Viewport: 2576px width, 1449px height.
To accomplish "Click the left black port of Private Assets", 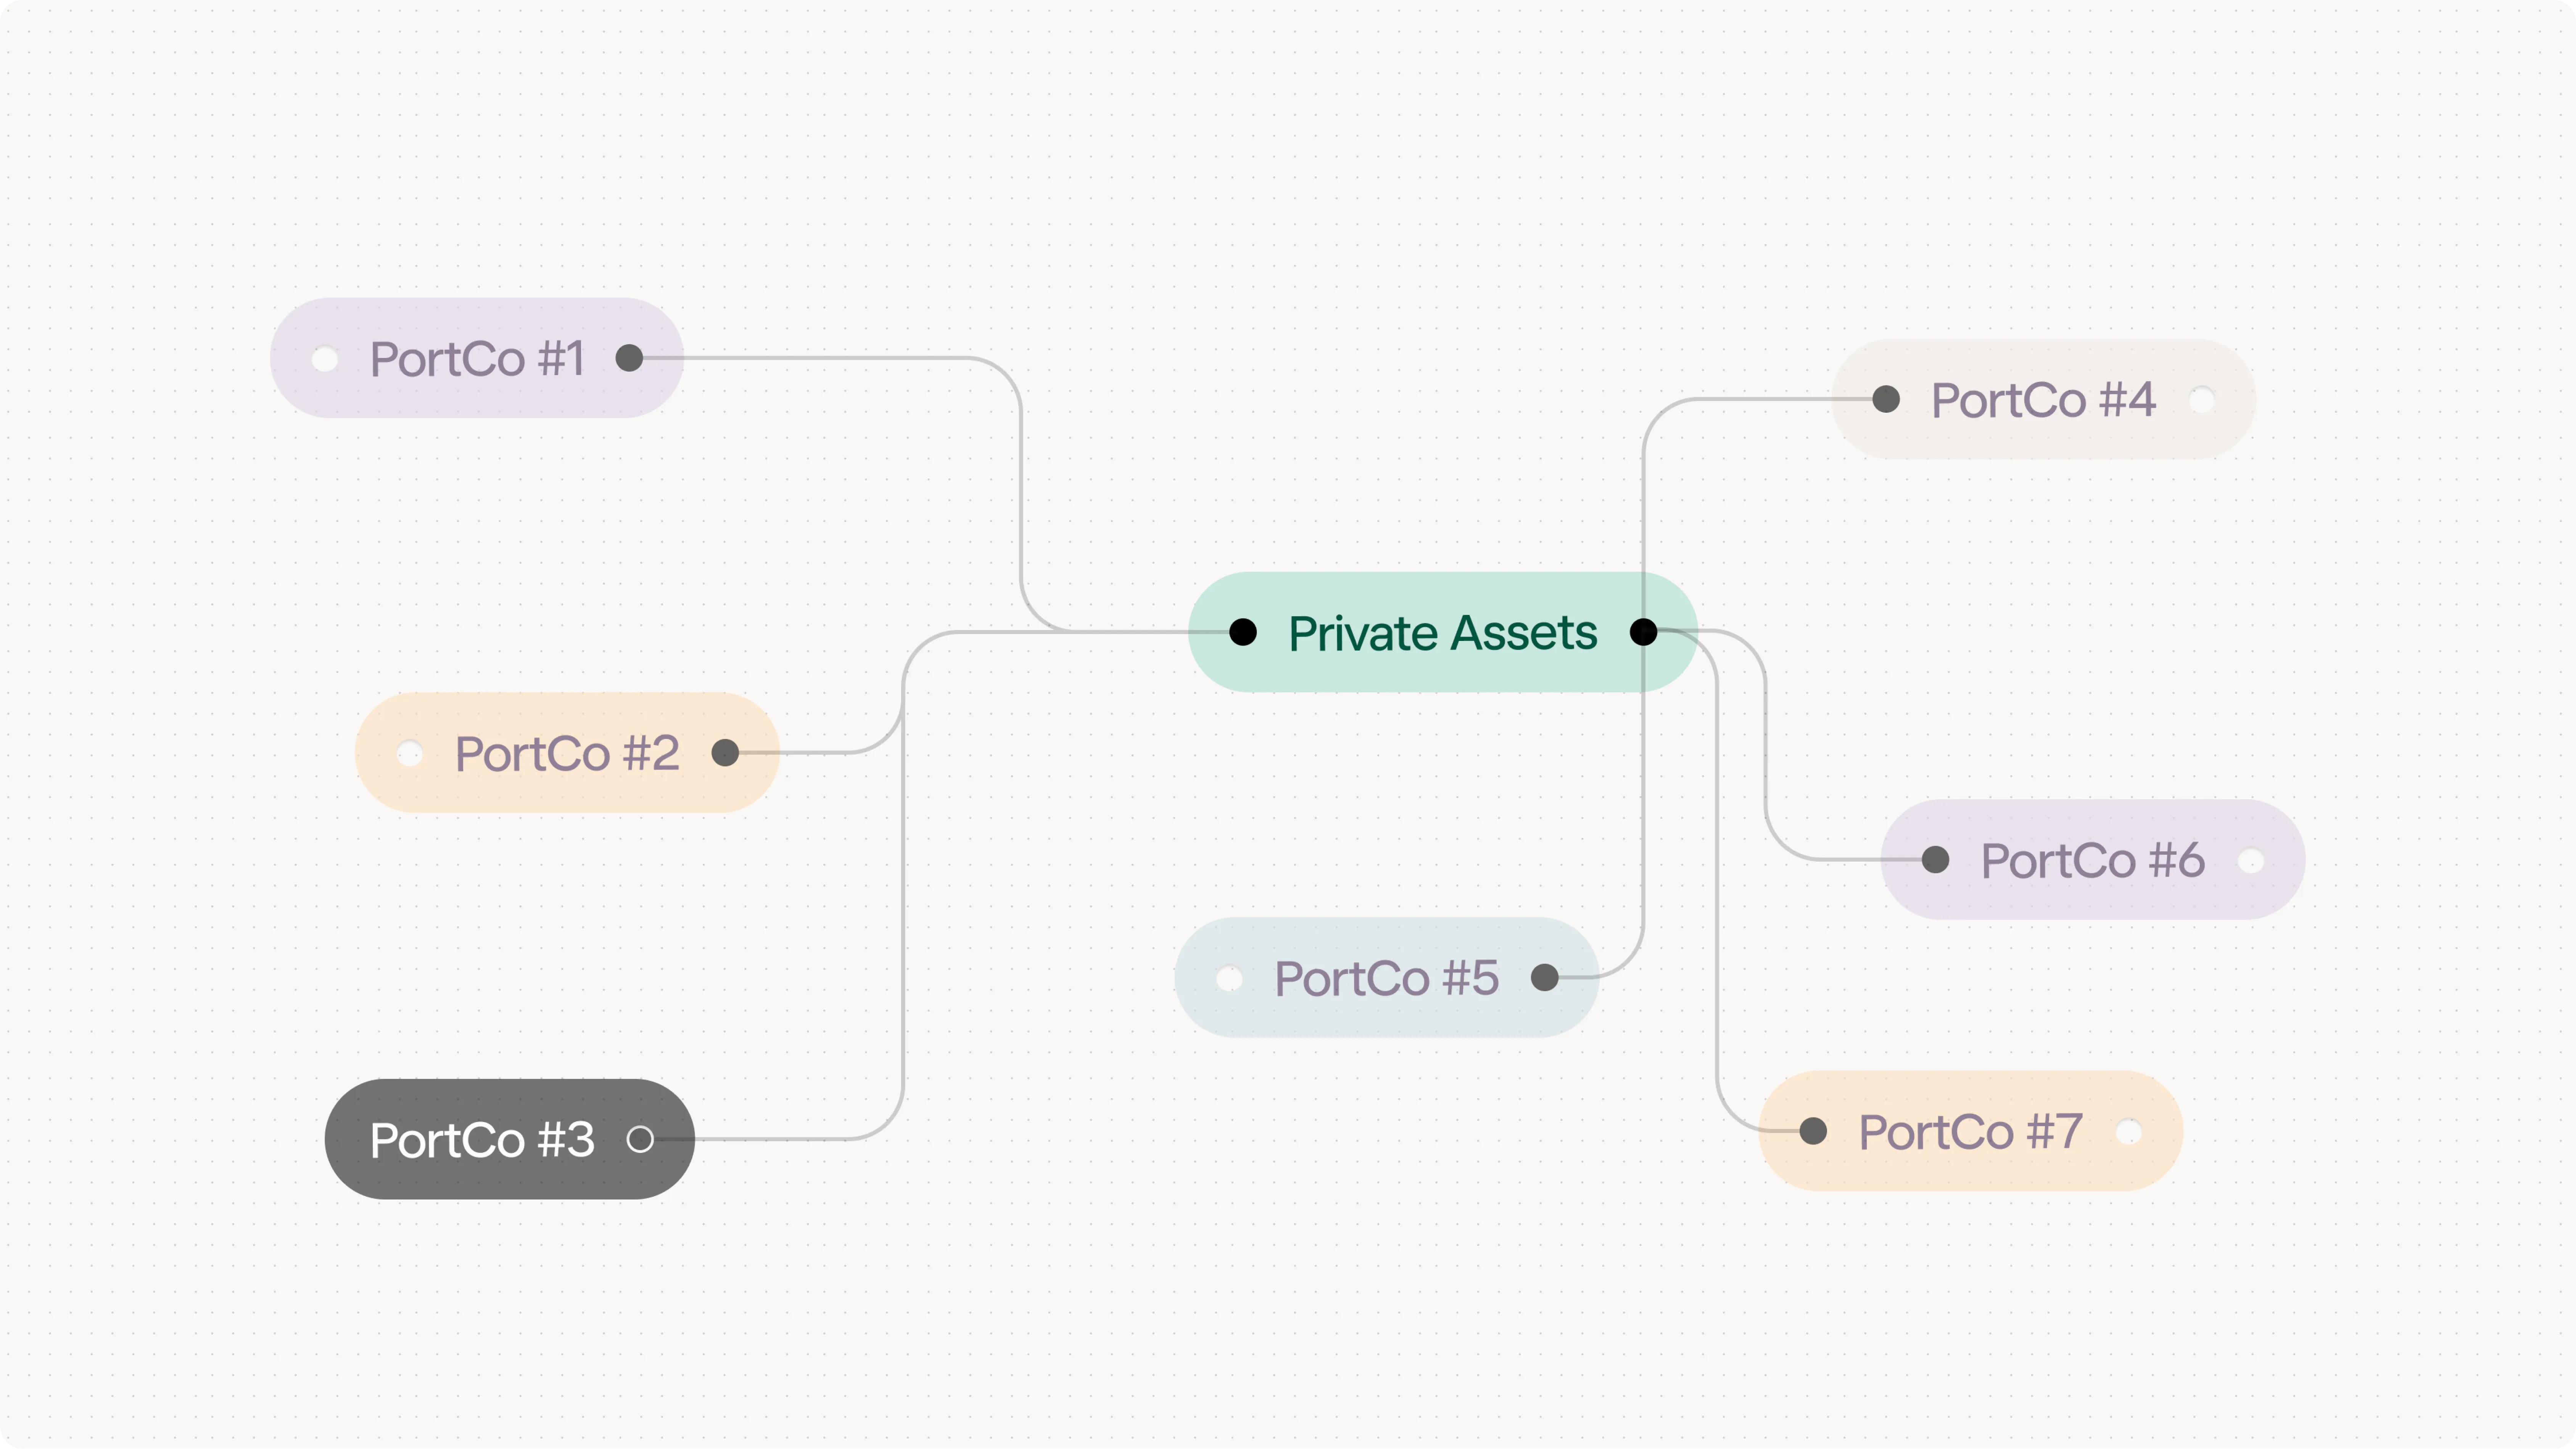I will click(x=1243, y=632).
